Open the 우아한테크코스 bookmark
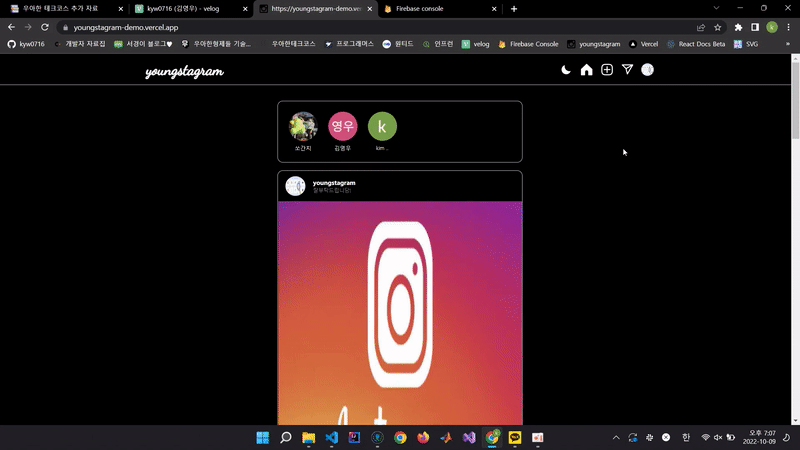 [x=288, y=44]
